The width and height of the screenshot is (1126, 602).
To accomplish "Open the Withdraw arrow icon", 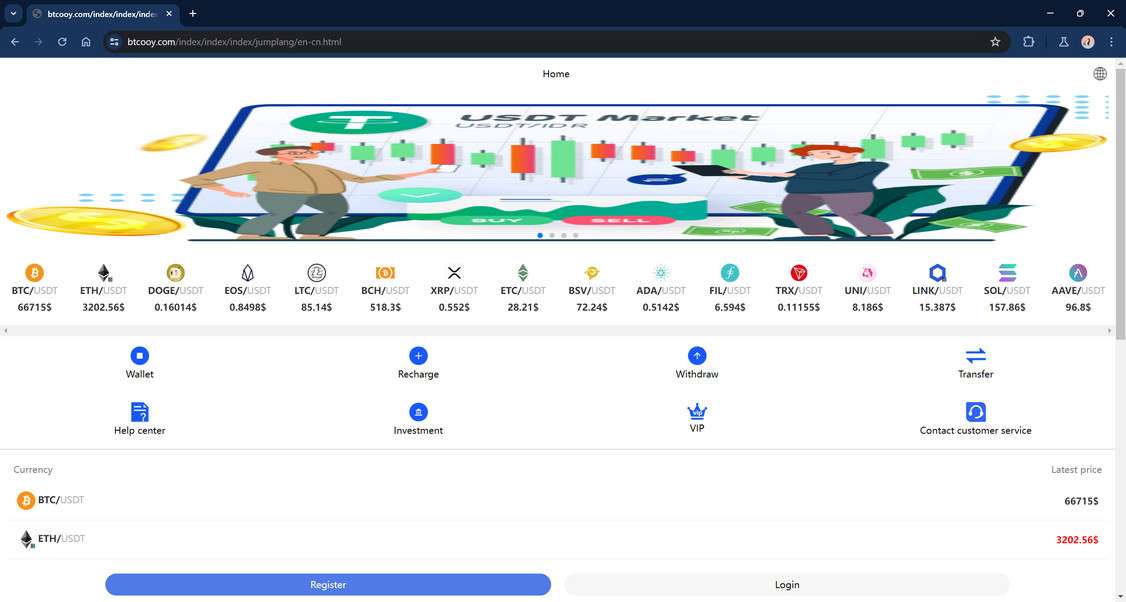I will (697, 356).
